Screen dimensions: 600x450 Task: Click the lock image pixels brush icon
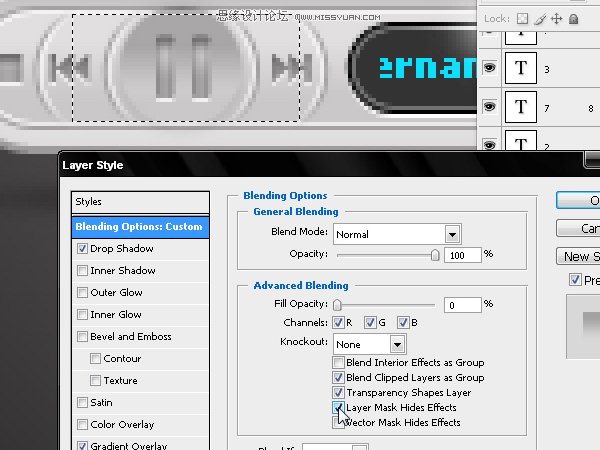(540, 19)
